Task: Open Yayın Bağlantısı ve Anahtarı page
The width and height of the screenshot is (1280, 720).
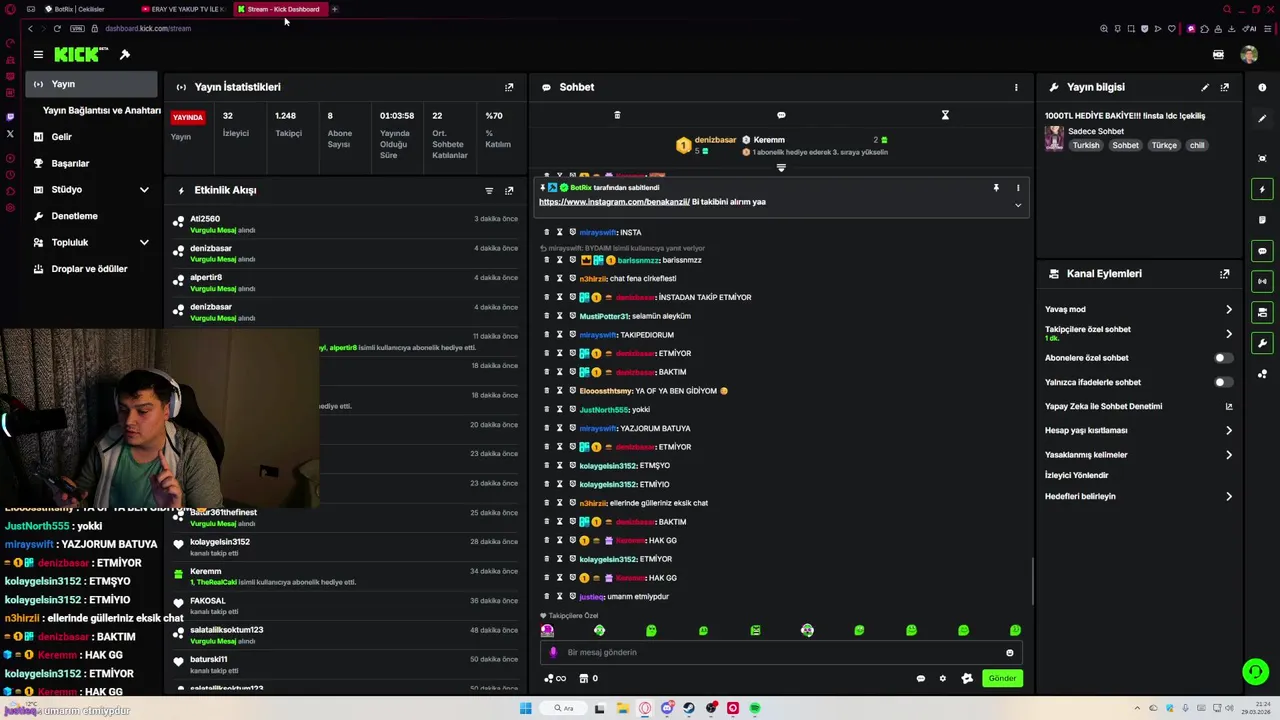Action: tap(102, 111)
